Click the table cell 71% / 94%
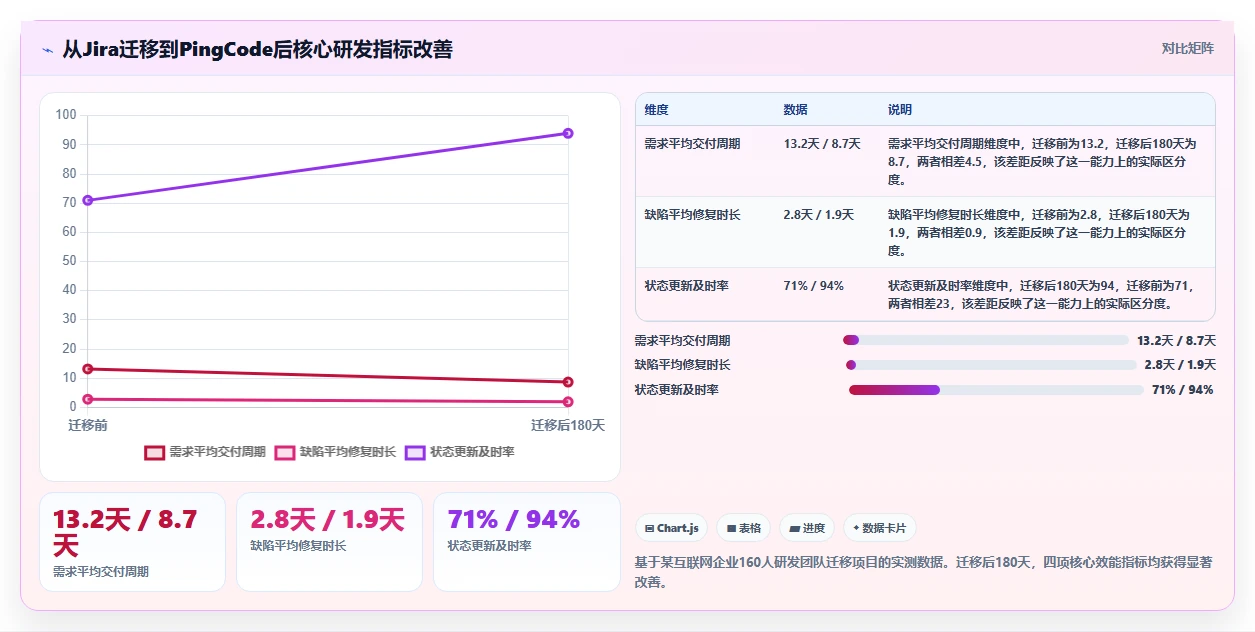 pyautogui.click(x=813, y=286)
